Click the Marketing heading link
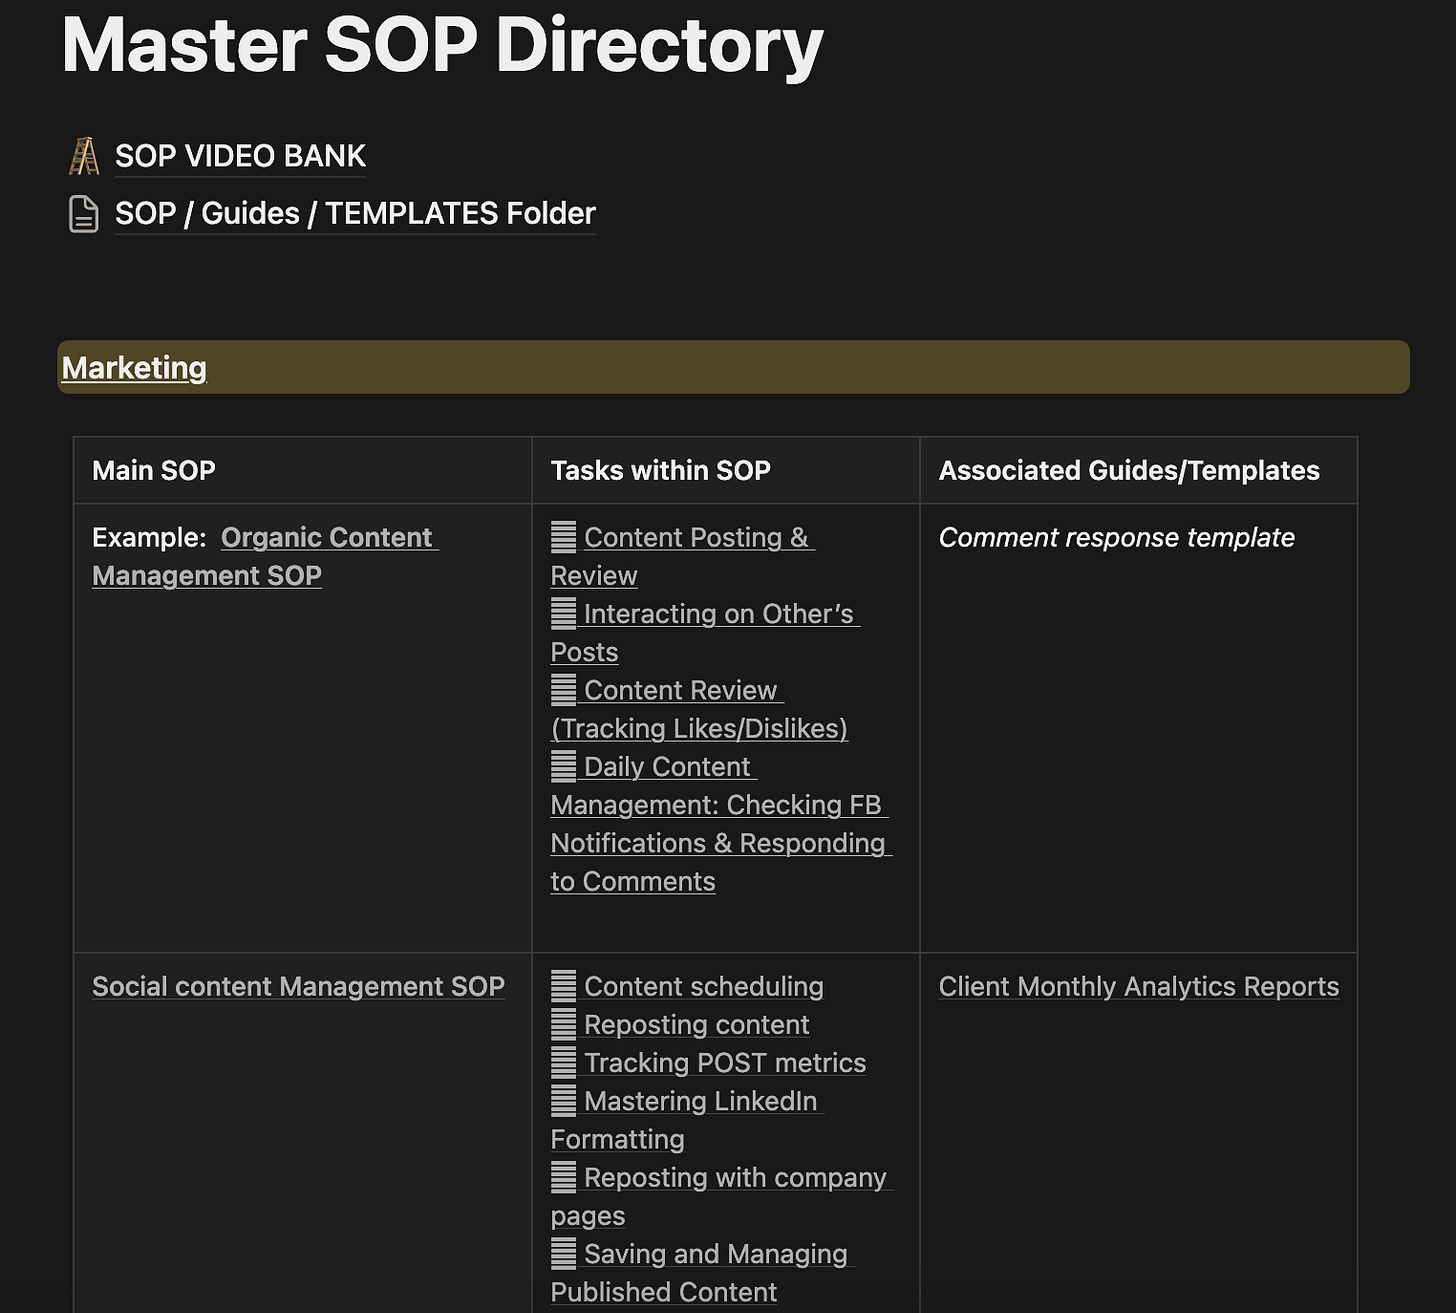1456x1313 pixels. point(134,368)
